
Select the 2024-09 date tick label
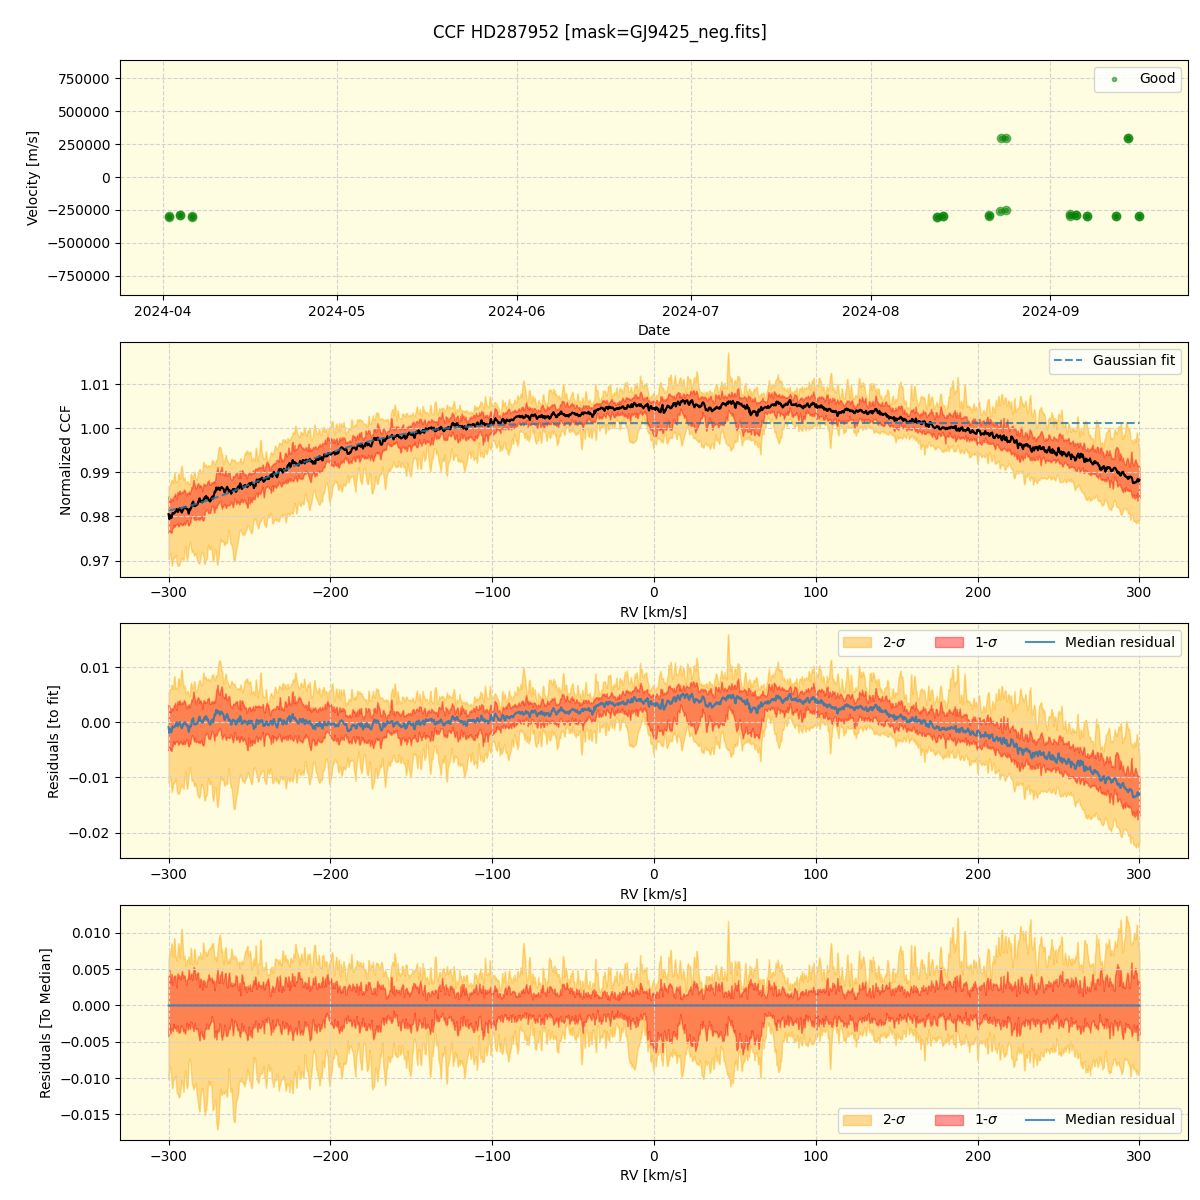(x=1050, y=311)
